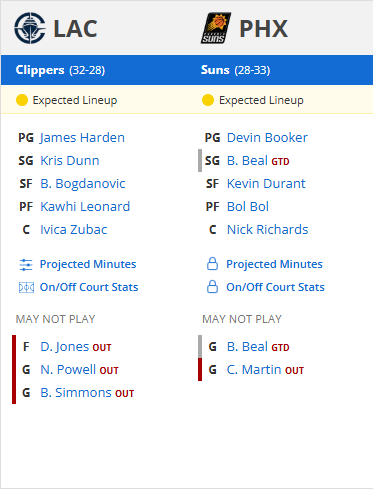The image size is (373, 489).
Task: Open Suns On/Off Court Stats link
Action: [275, 287]
